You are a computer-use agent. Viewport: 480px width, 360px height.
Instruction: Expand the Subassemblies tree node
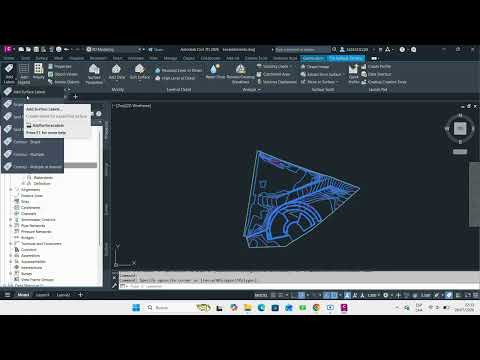11,262
